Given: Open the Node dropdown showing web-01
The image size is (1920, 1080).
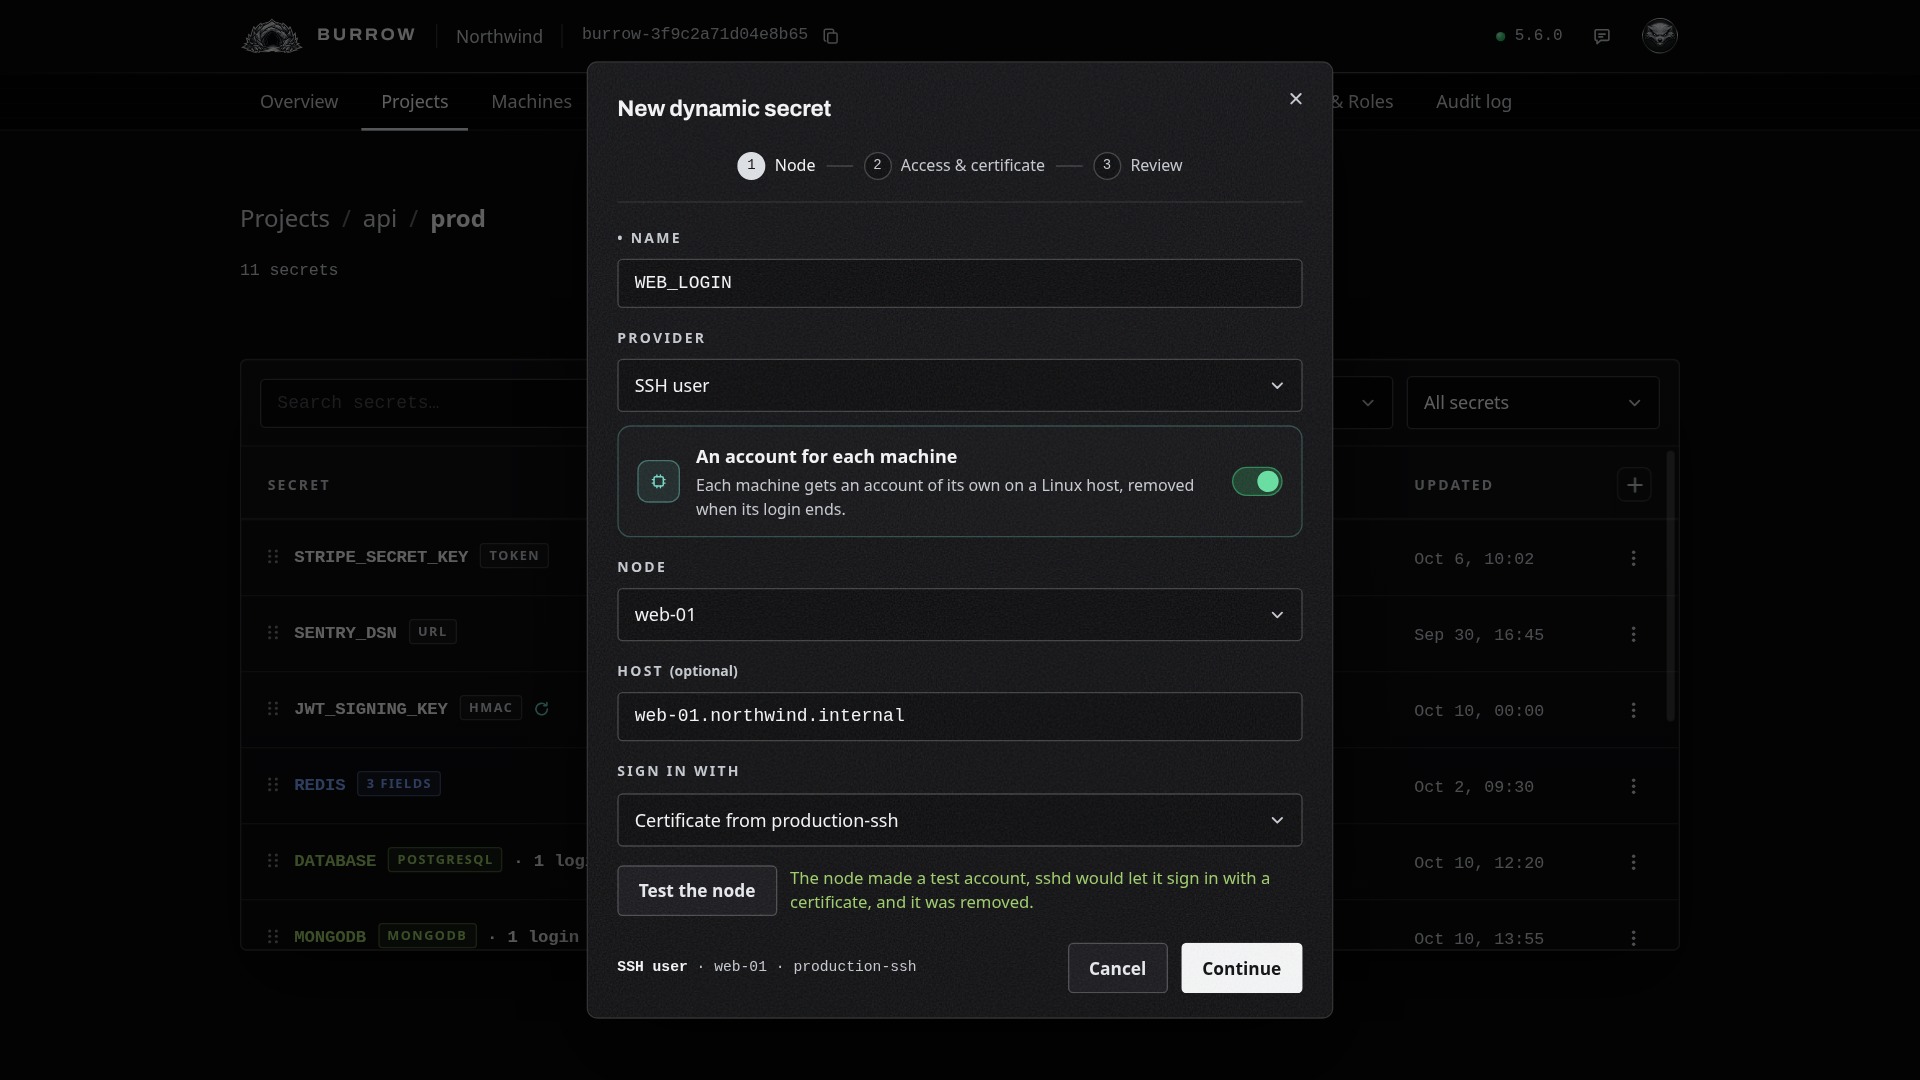Looking at the screenshot, I should pyautogui.click(x=960, y=615).
